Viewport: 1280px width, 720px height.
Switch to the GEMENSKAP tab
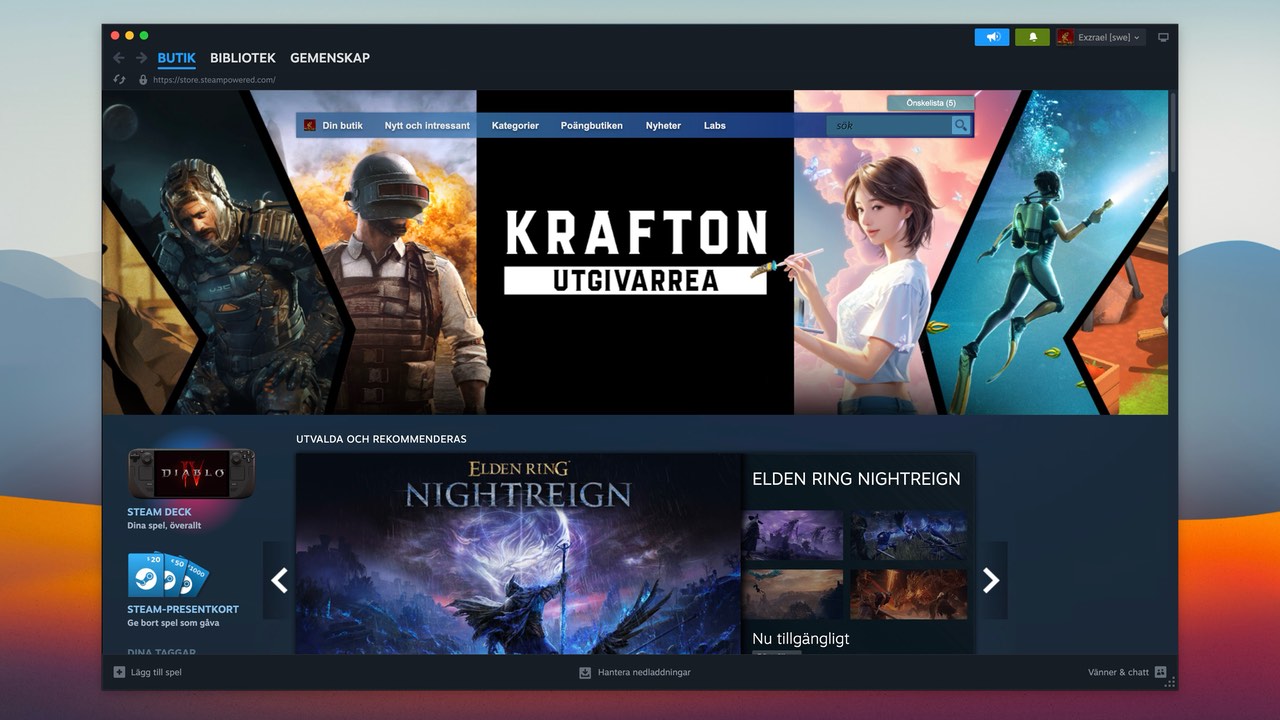(330, 57)
